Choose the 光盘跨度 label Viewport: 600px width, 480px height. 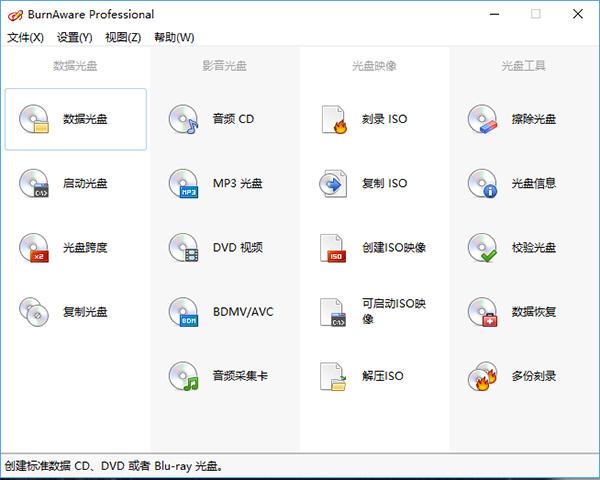[x=85, y=248]
